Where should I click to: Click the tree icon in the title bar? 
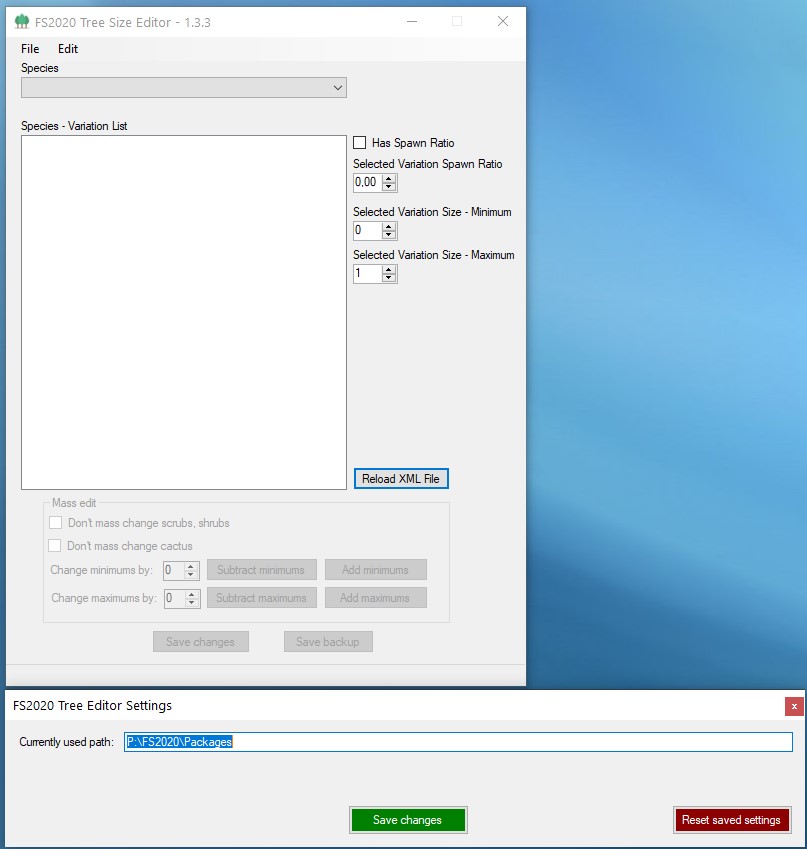click(x=22, y=21)
